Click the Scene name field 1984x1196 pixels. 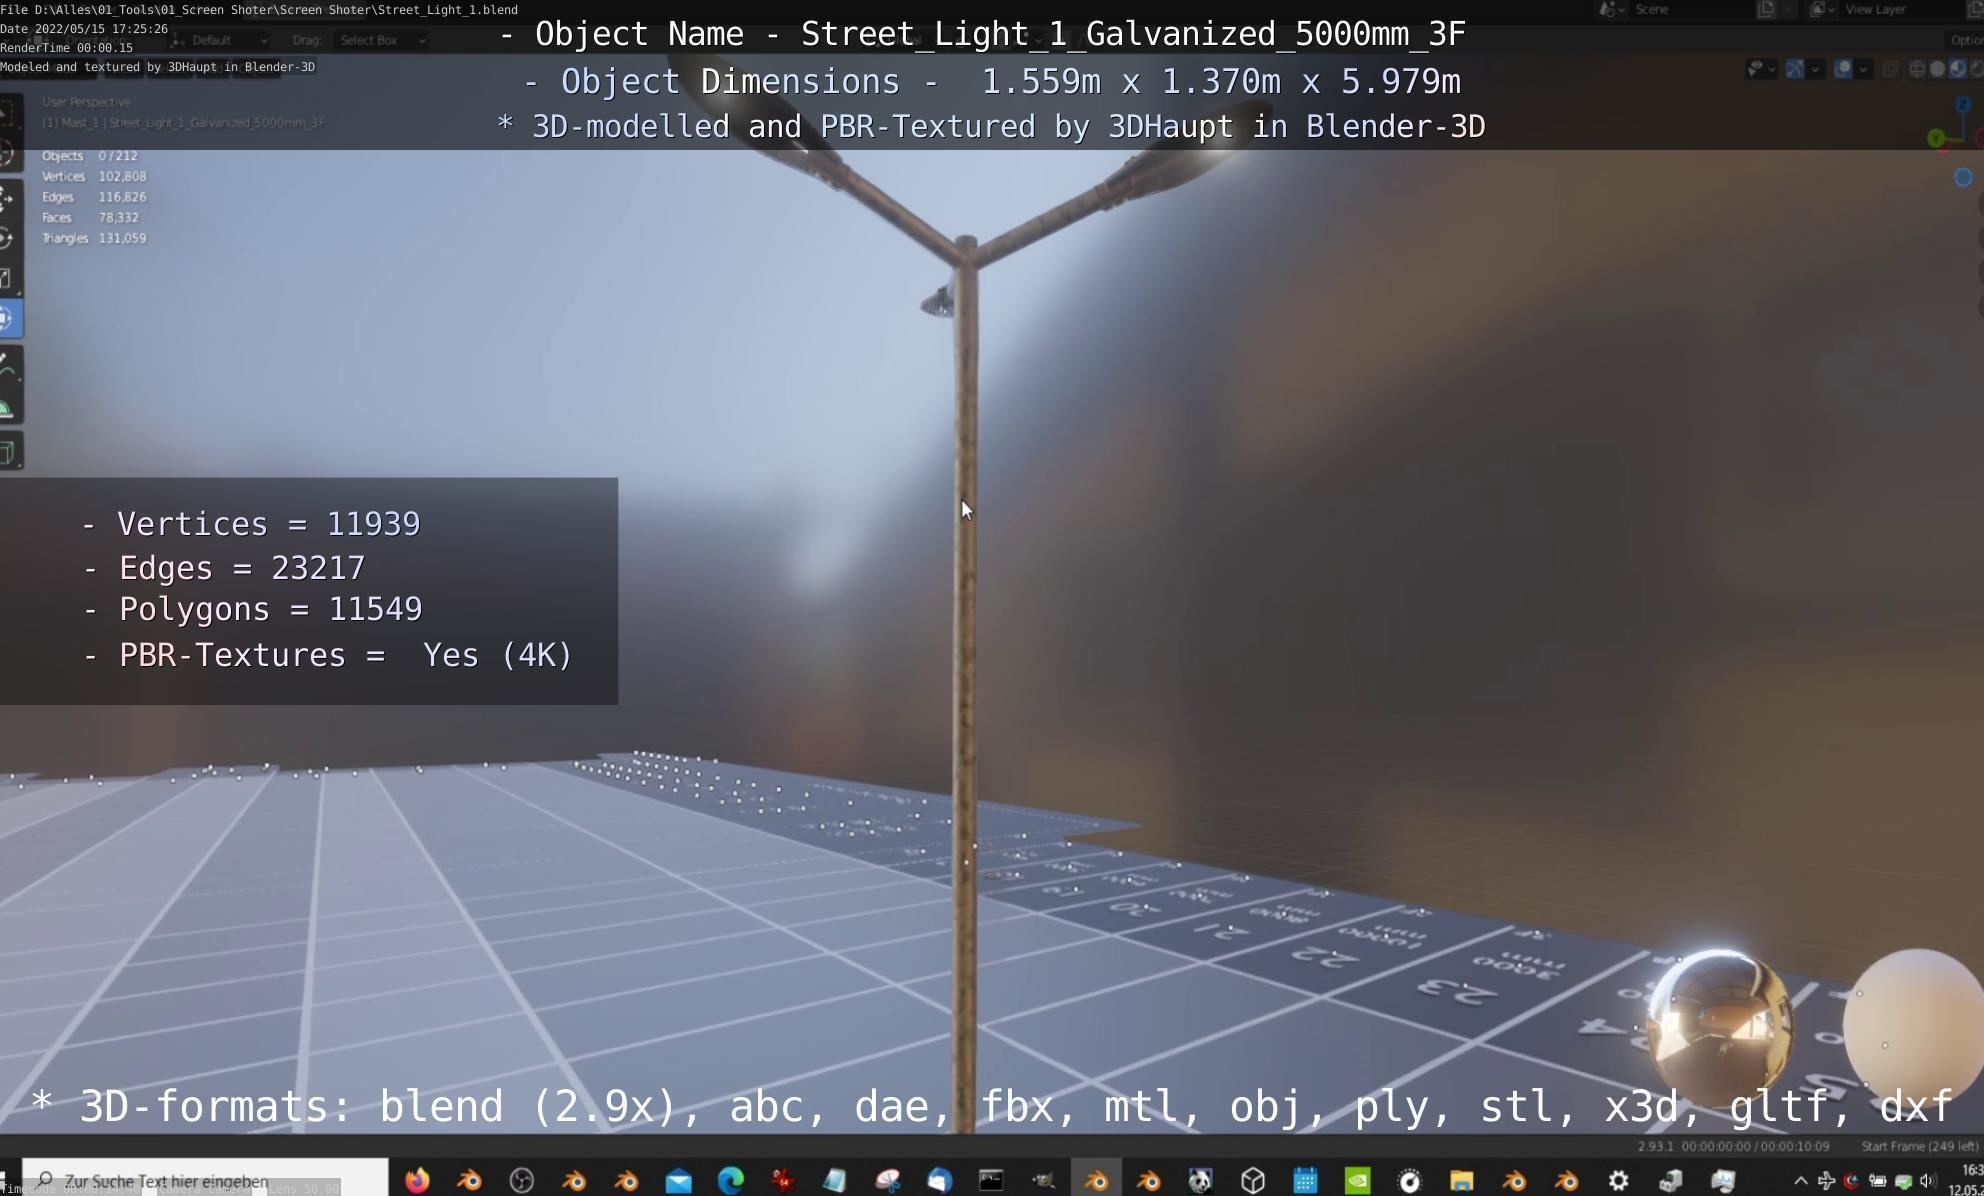tap(1690, 10)
